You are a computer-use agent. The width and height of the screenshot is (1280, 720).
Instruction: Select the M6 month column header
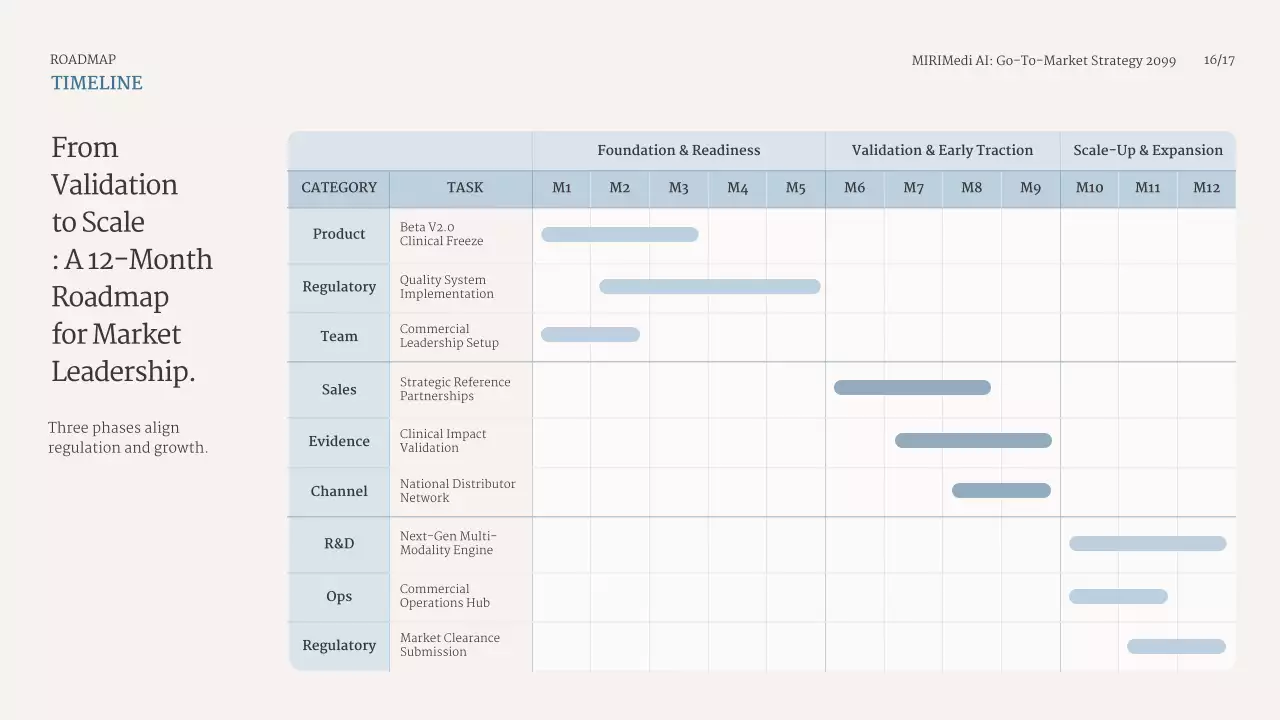pos(855,188)
